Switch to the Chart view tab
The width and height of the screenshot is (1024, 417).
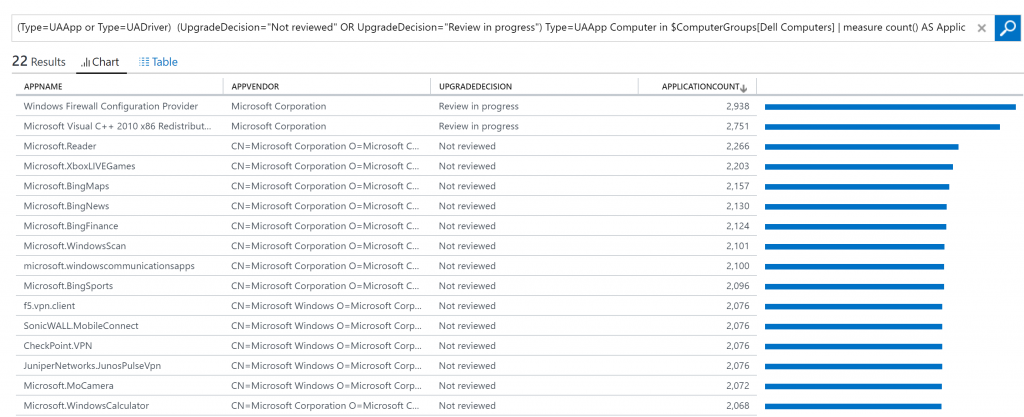pos(100,62)
